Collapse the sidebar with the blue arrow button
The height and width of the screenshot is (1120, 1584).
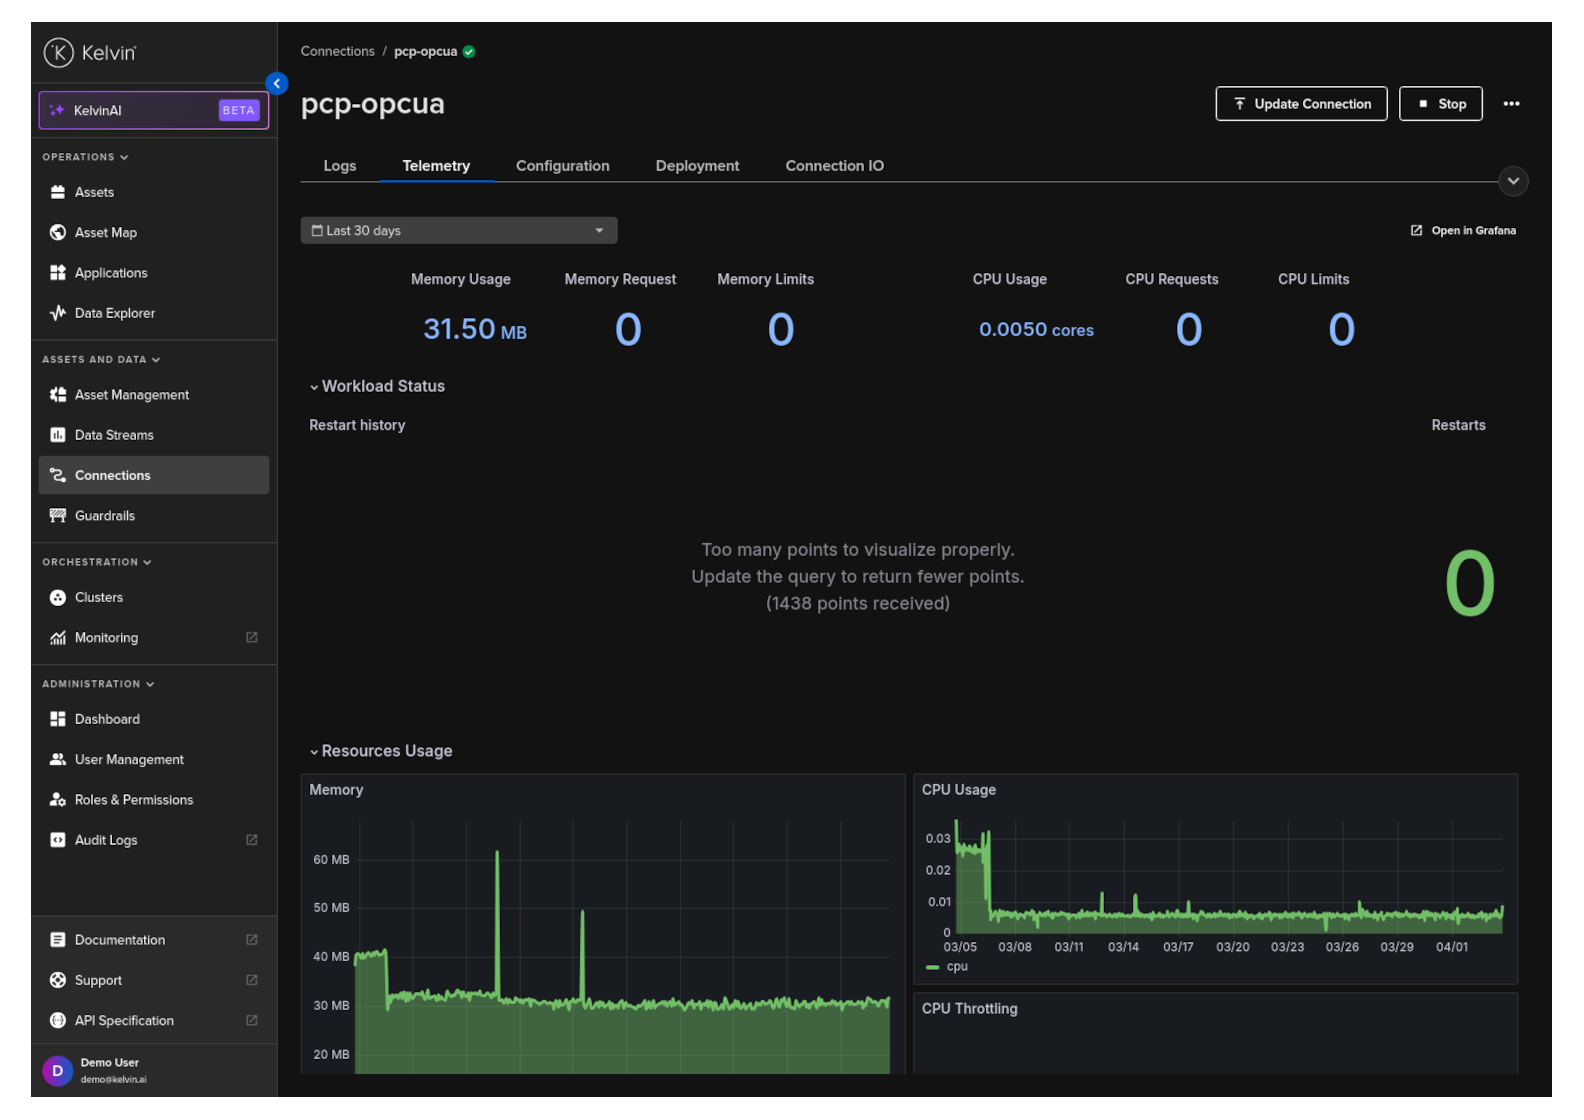tap(277, 84)
